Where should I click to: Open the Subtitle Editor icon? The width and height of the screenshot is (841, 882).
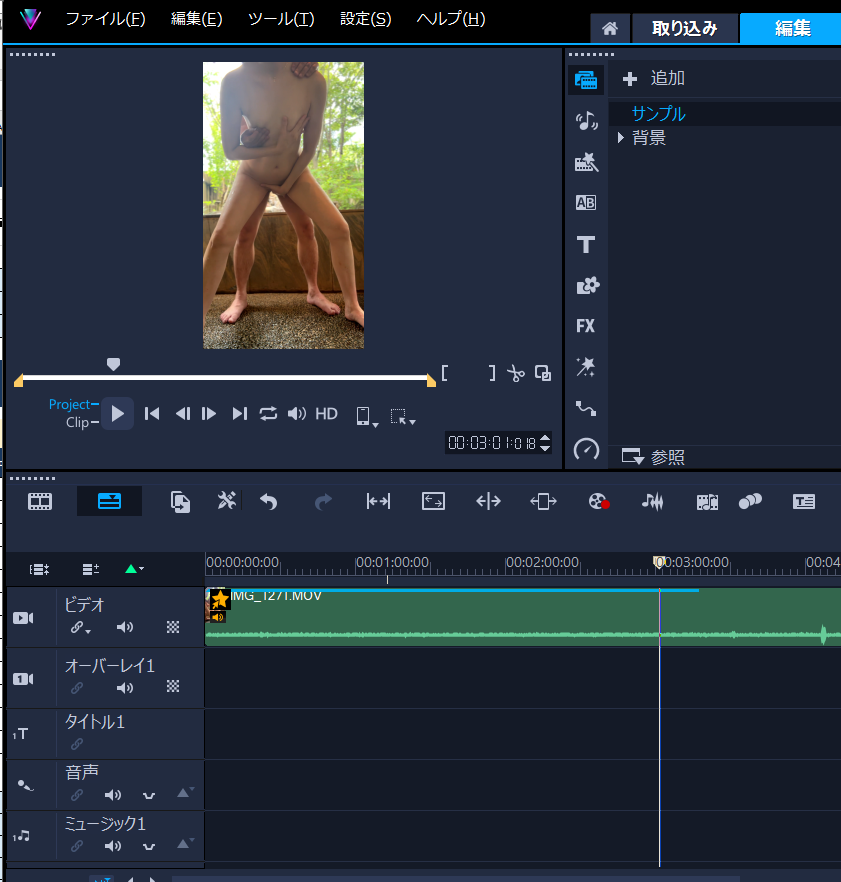pos(804,501)
